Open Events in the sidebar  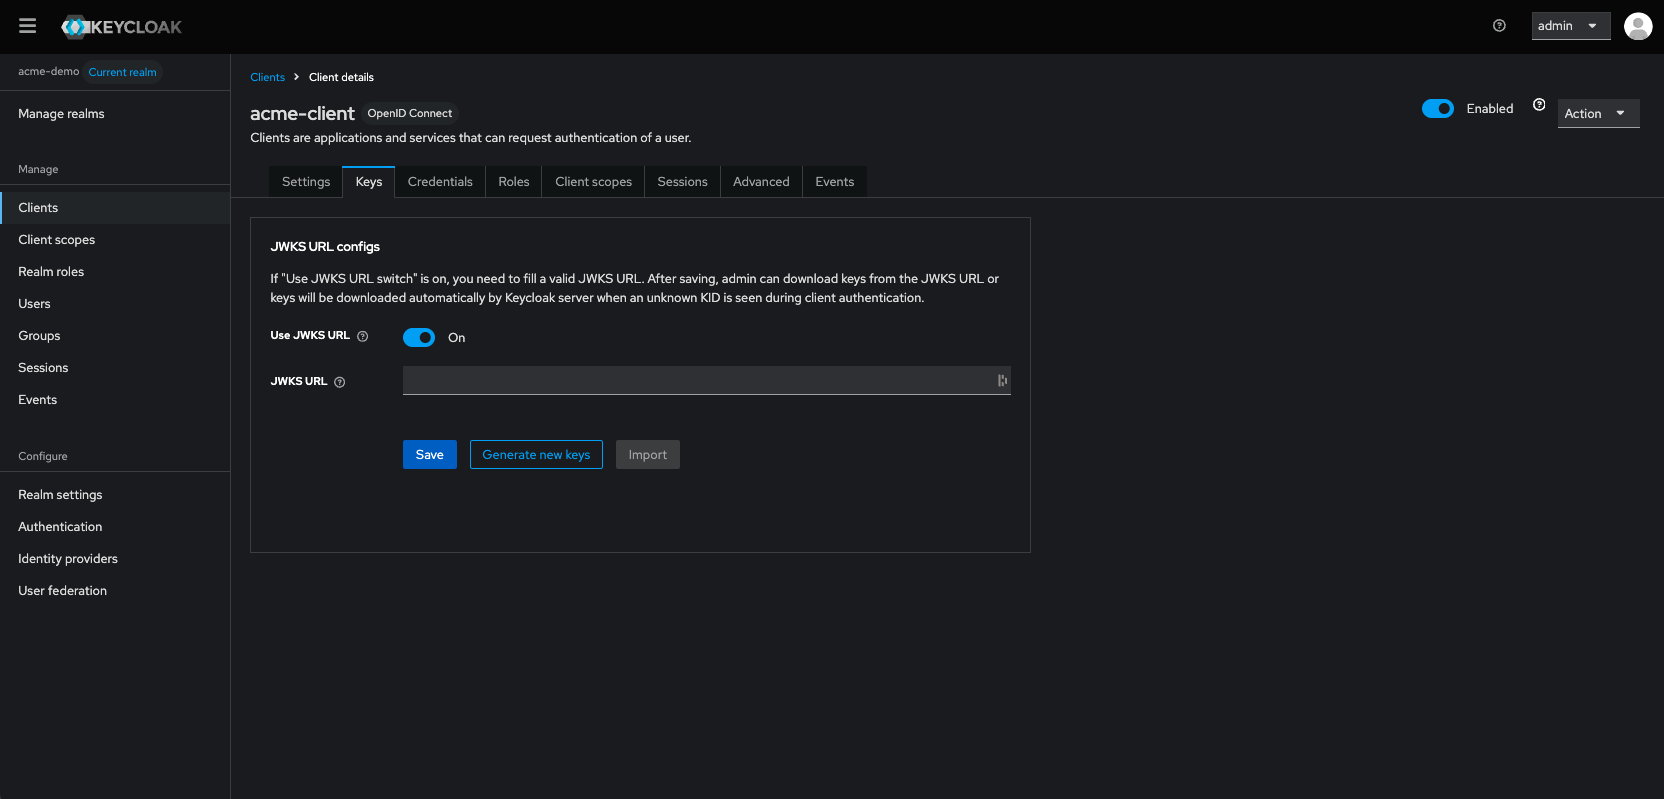pyautogui.click(x=115, y=400)
